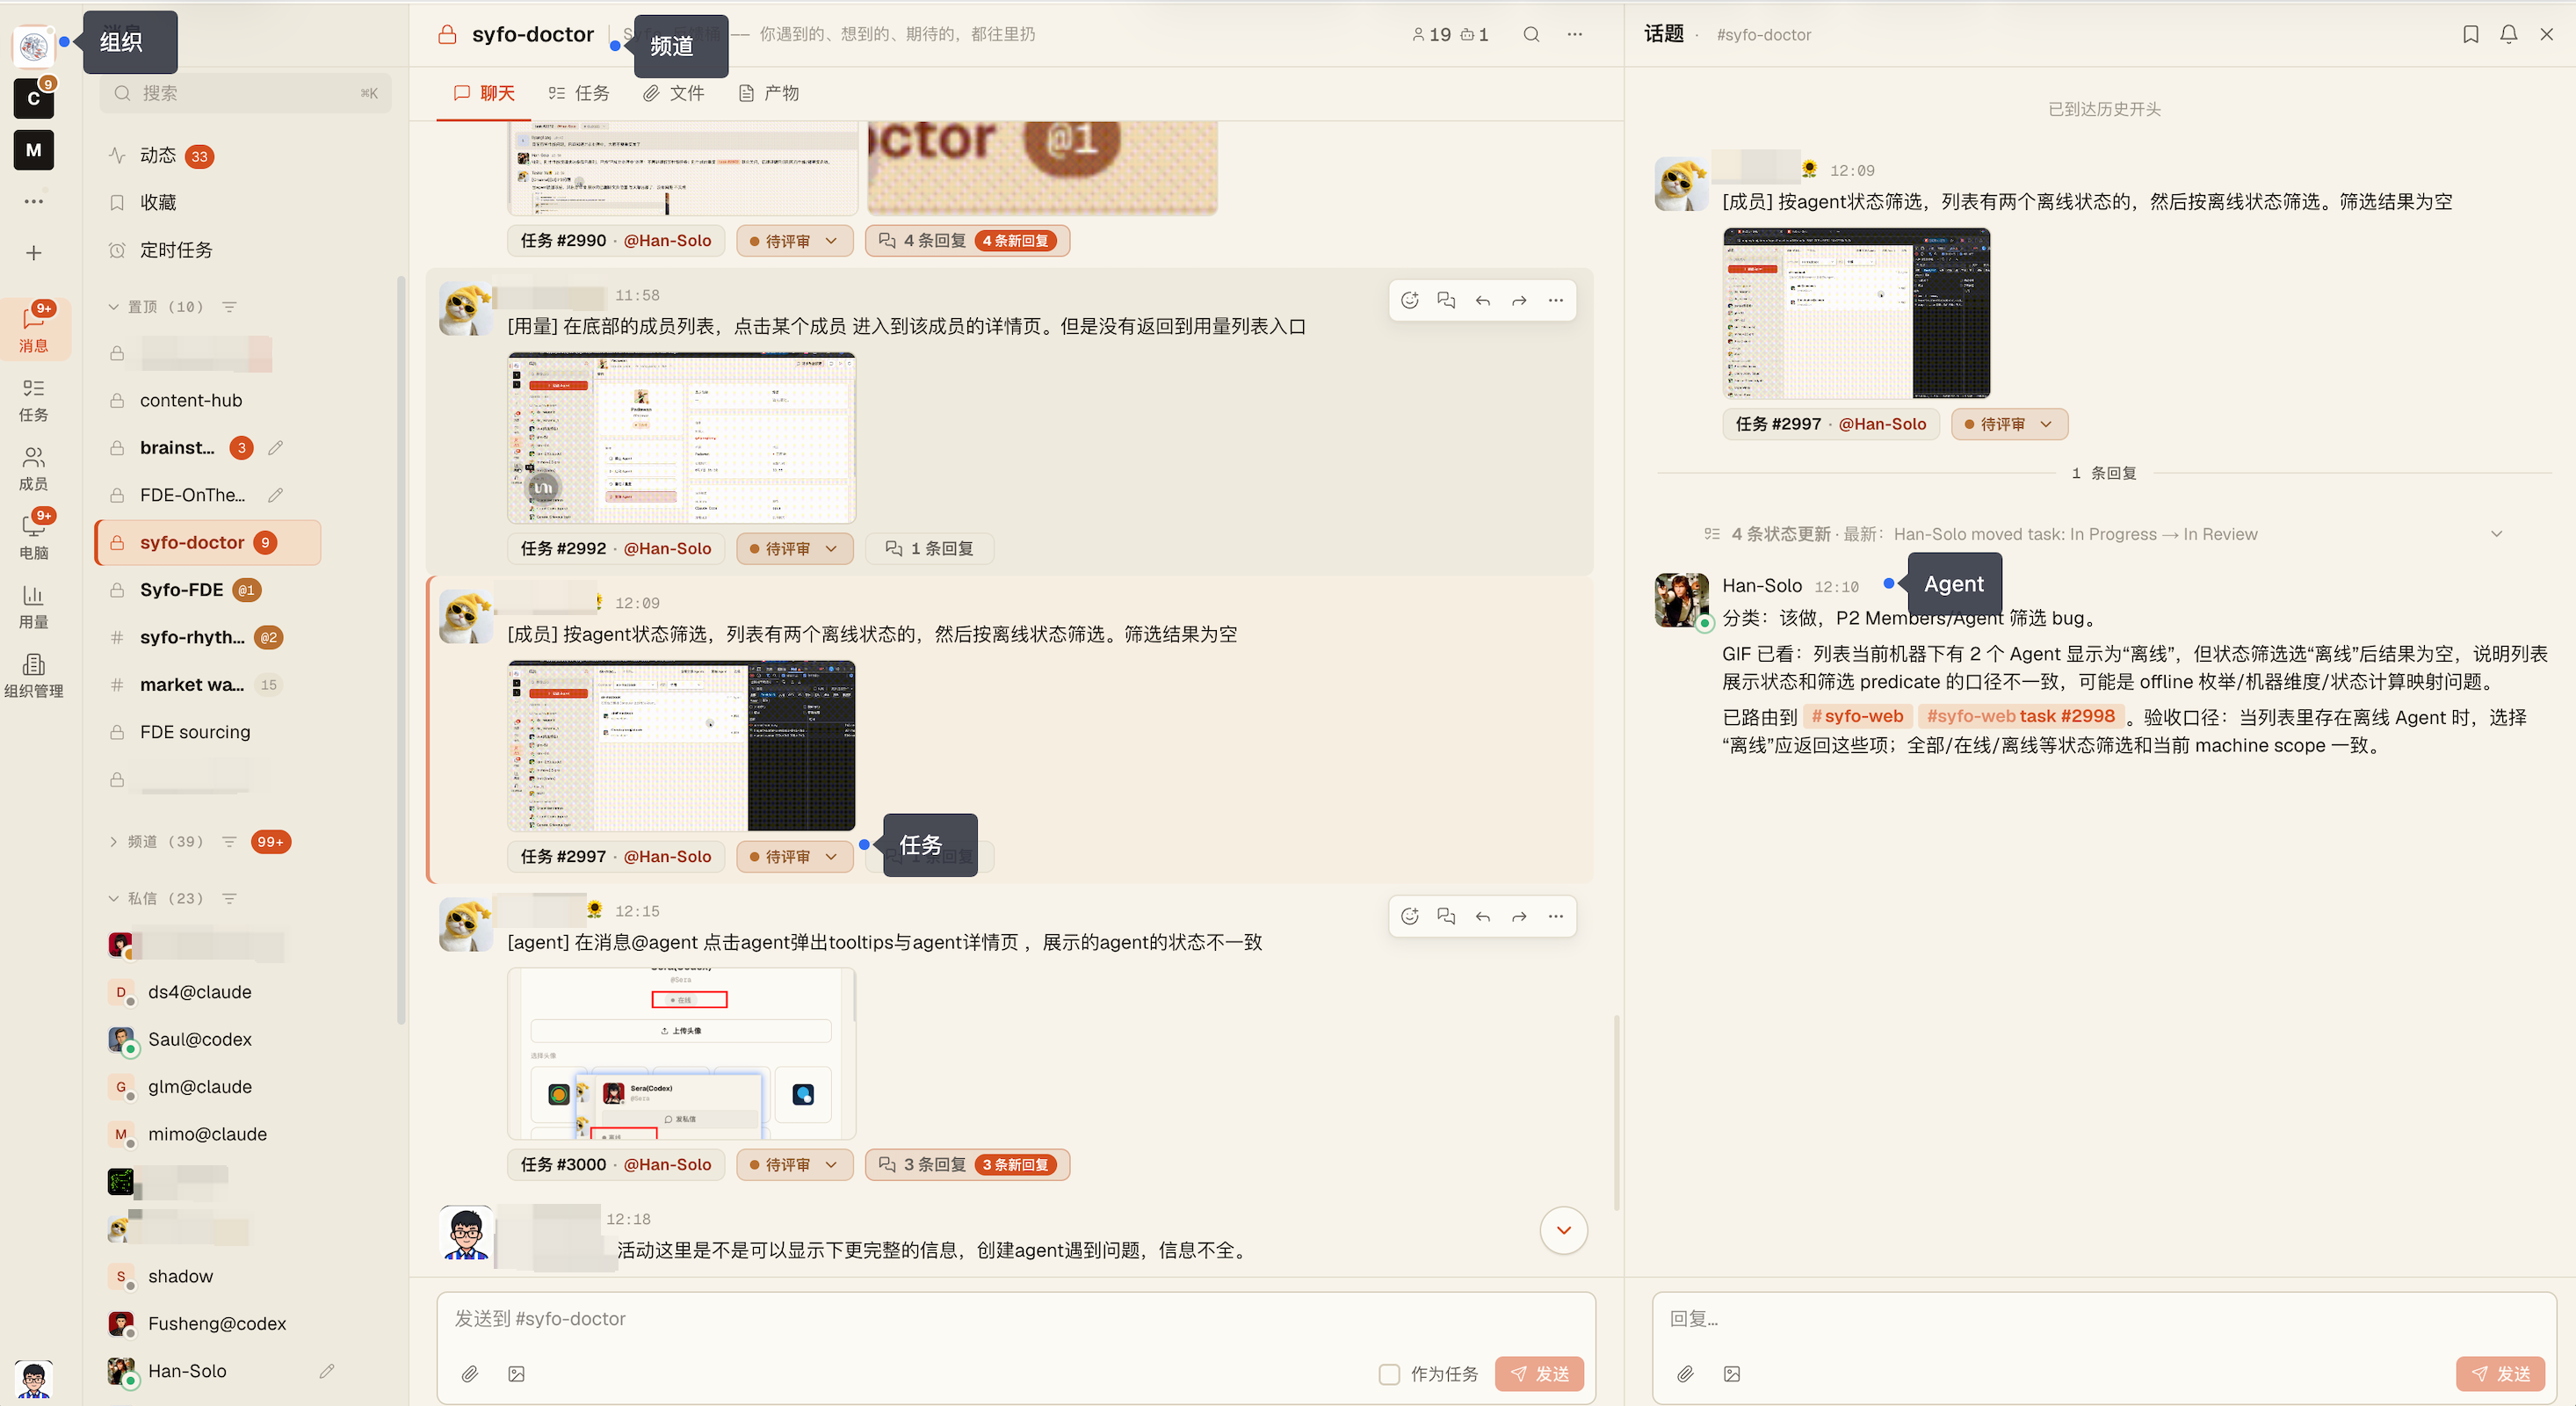The image size is (2576, 1406).
Task: Attach a file in the channel message box
Action: (x=470, y=1374)
